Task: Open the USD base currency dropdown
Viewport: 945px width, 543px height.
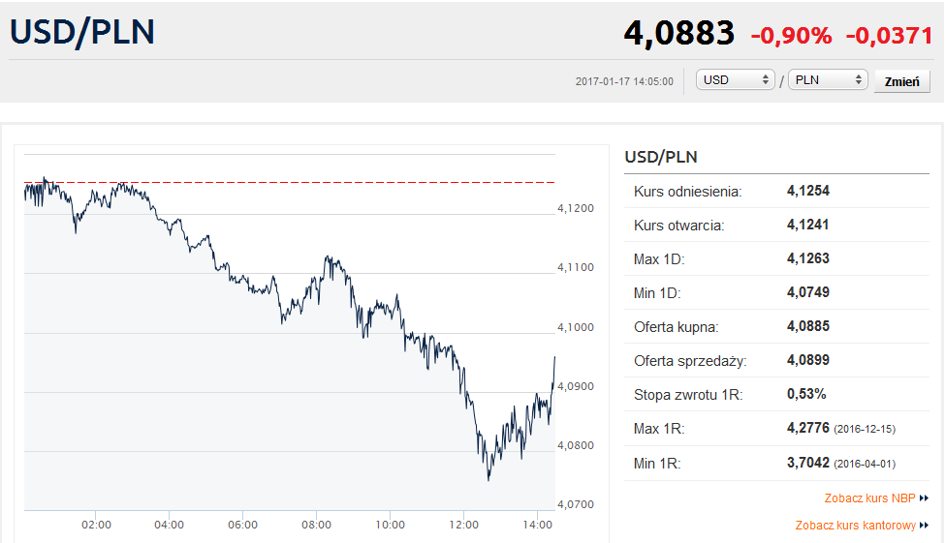Action: [x=736, y=80]
